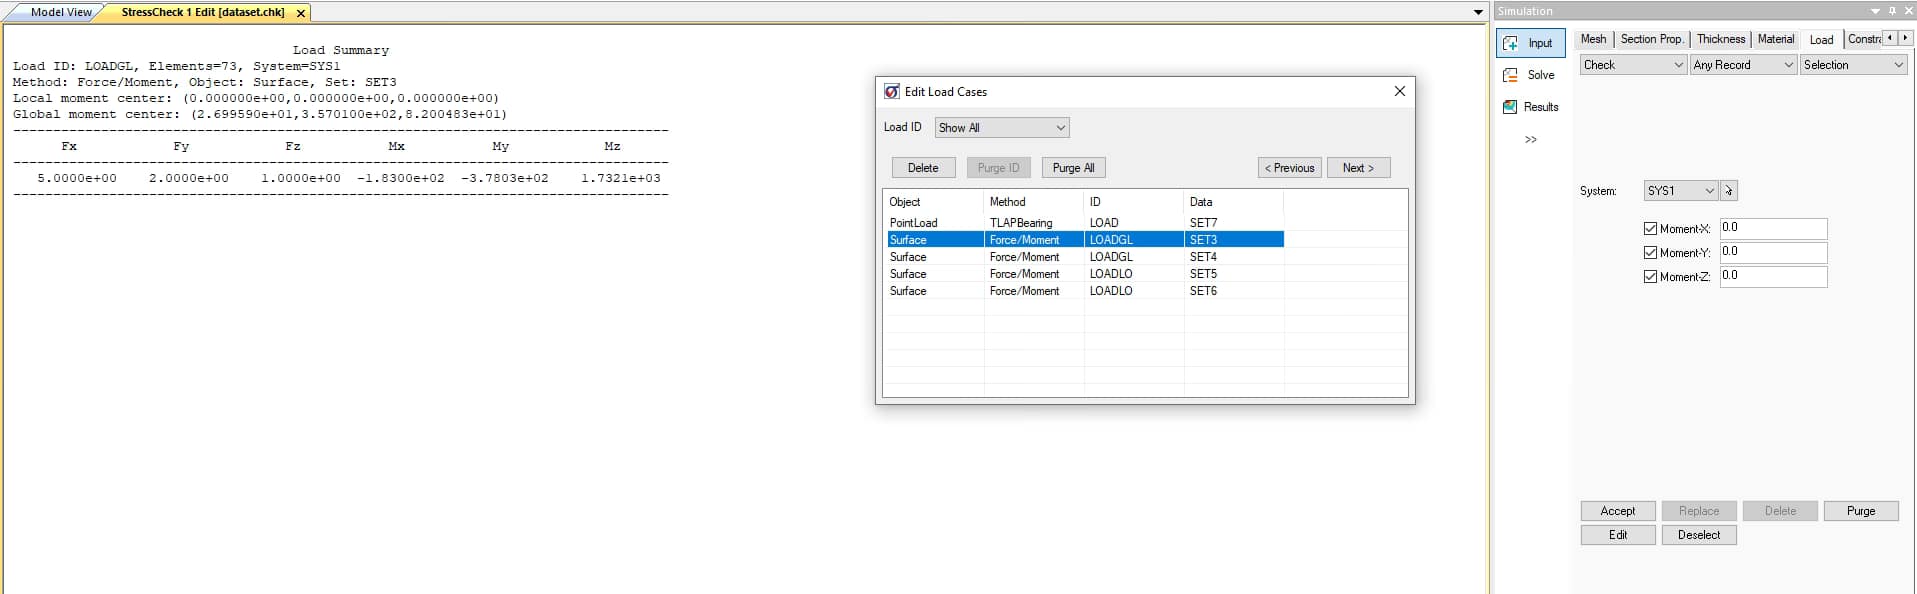The height and width of the screenshot is (594, 1917).
Task: Open the Input section in Simulation panel
Action: click(1530, 43)
